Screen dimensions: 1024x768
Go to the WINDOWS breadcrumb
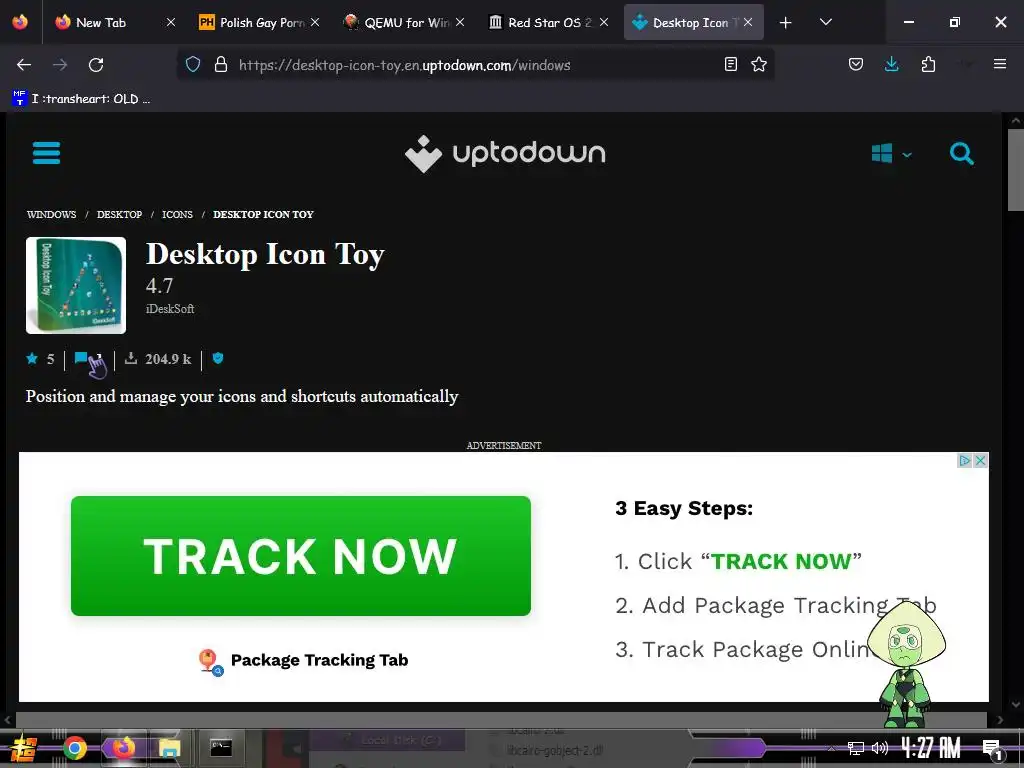click(52, 214)
